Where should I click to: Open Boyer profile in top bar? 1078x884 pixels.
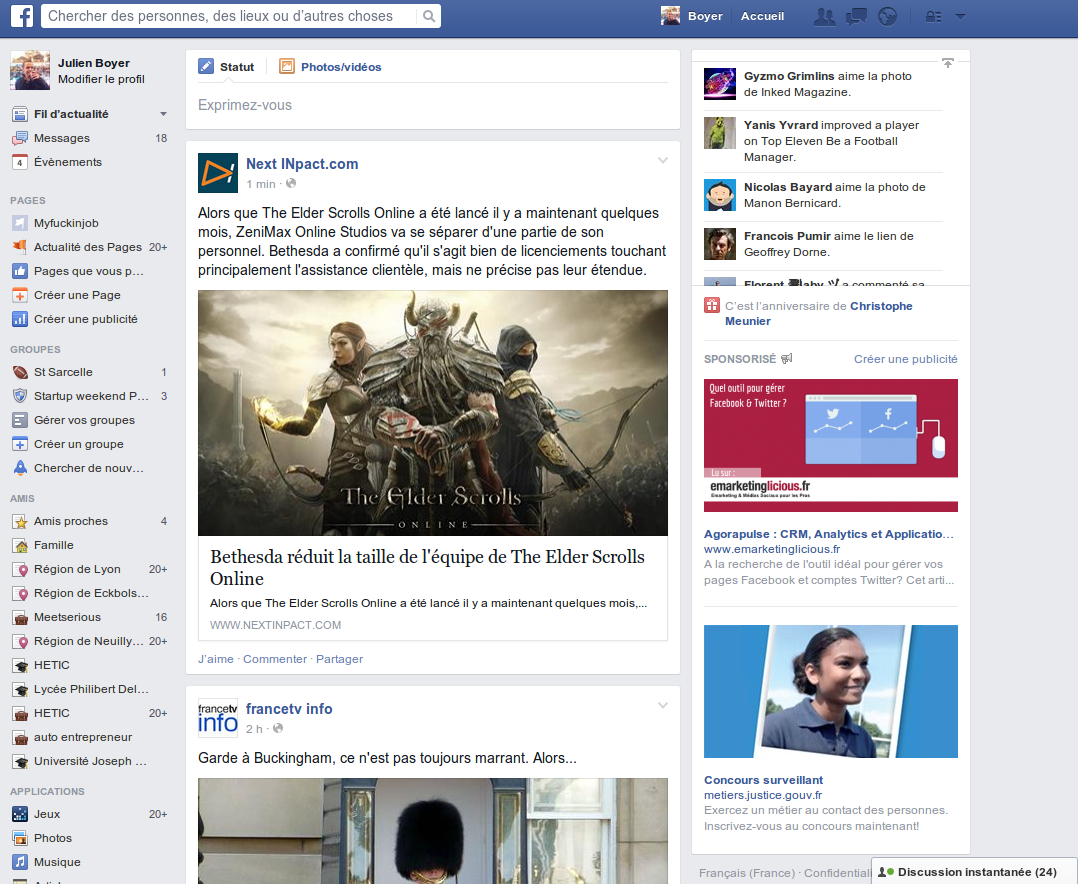(x=692, y=16)
